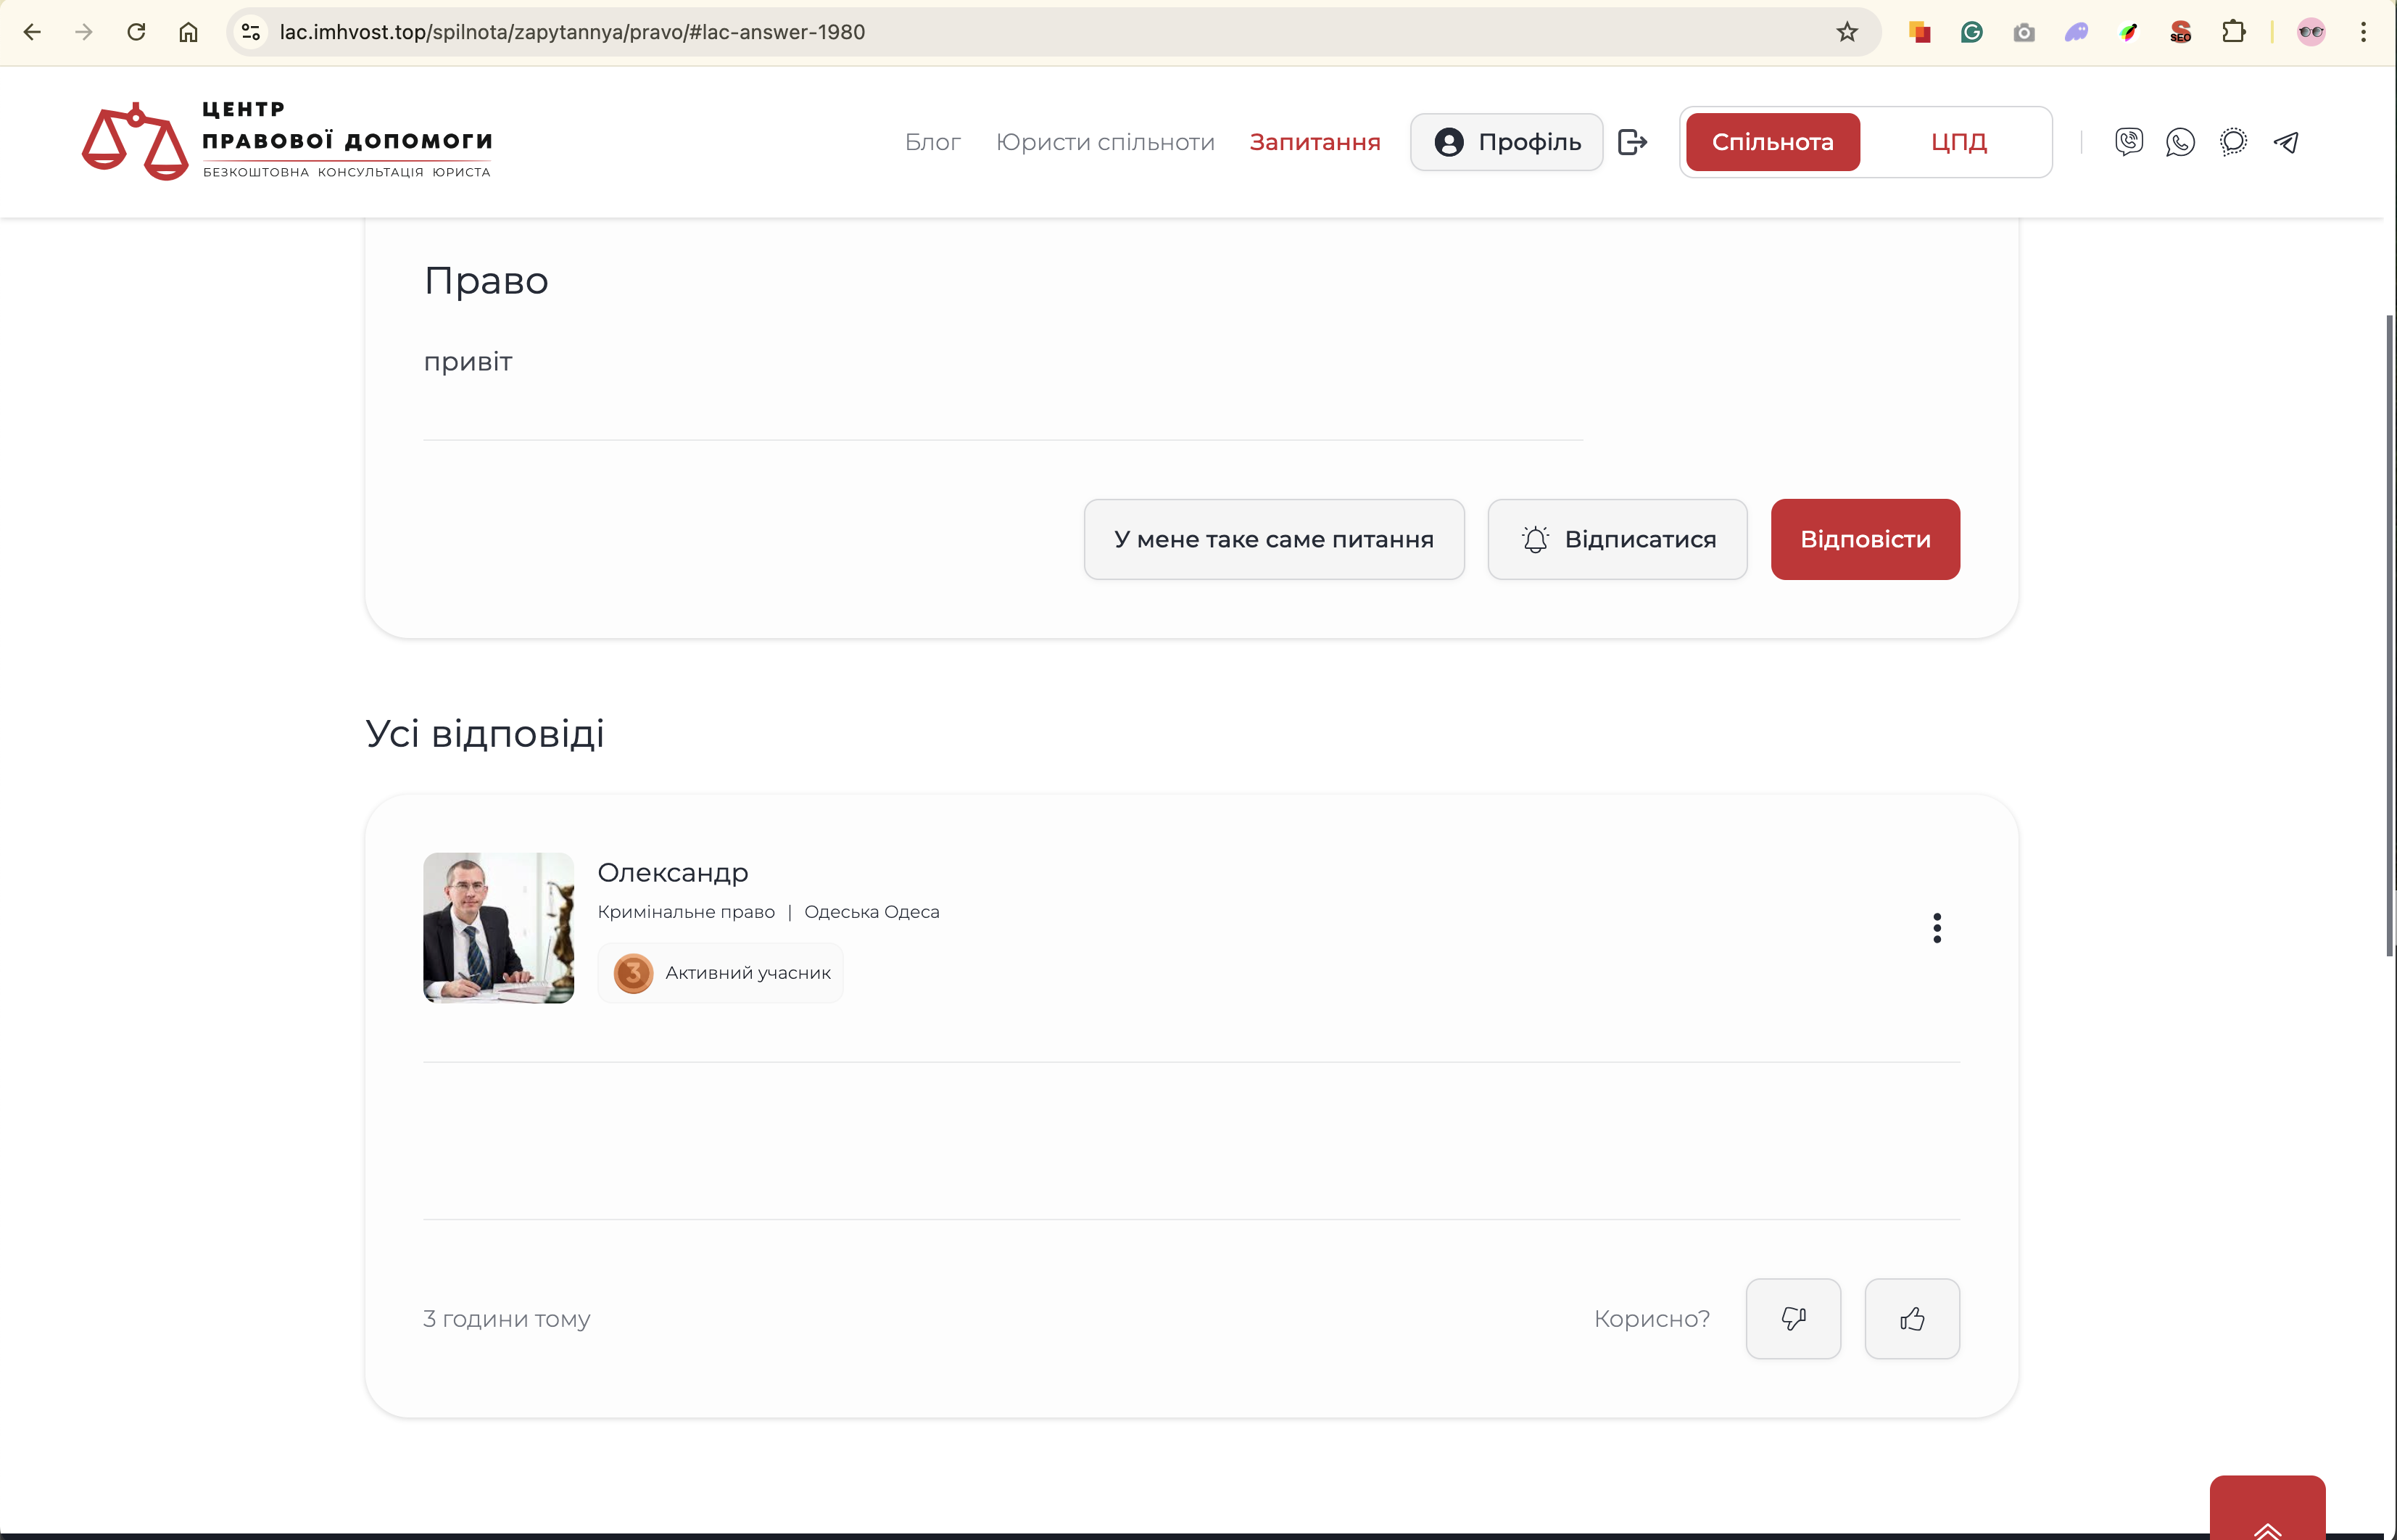Switch to ЦПД mode
The image size is (2397, 1540).
[1958, 142]
